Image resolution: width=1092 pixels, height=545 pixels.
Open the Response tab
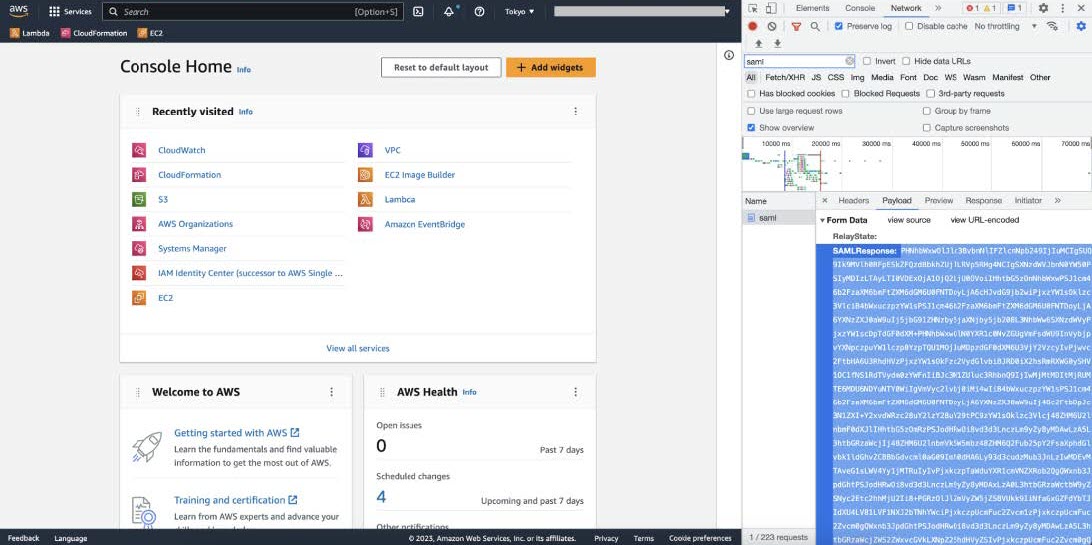tap(983, 200)
